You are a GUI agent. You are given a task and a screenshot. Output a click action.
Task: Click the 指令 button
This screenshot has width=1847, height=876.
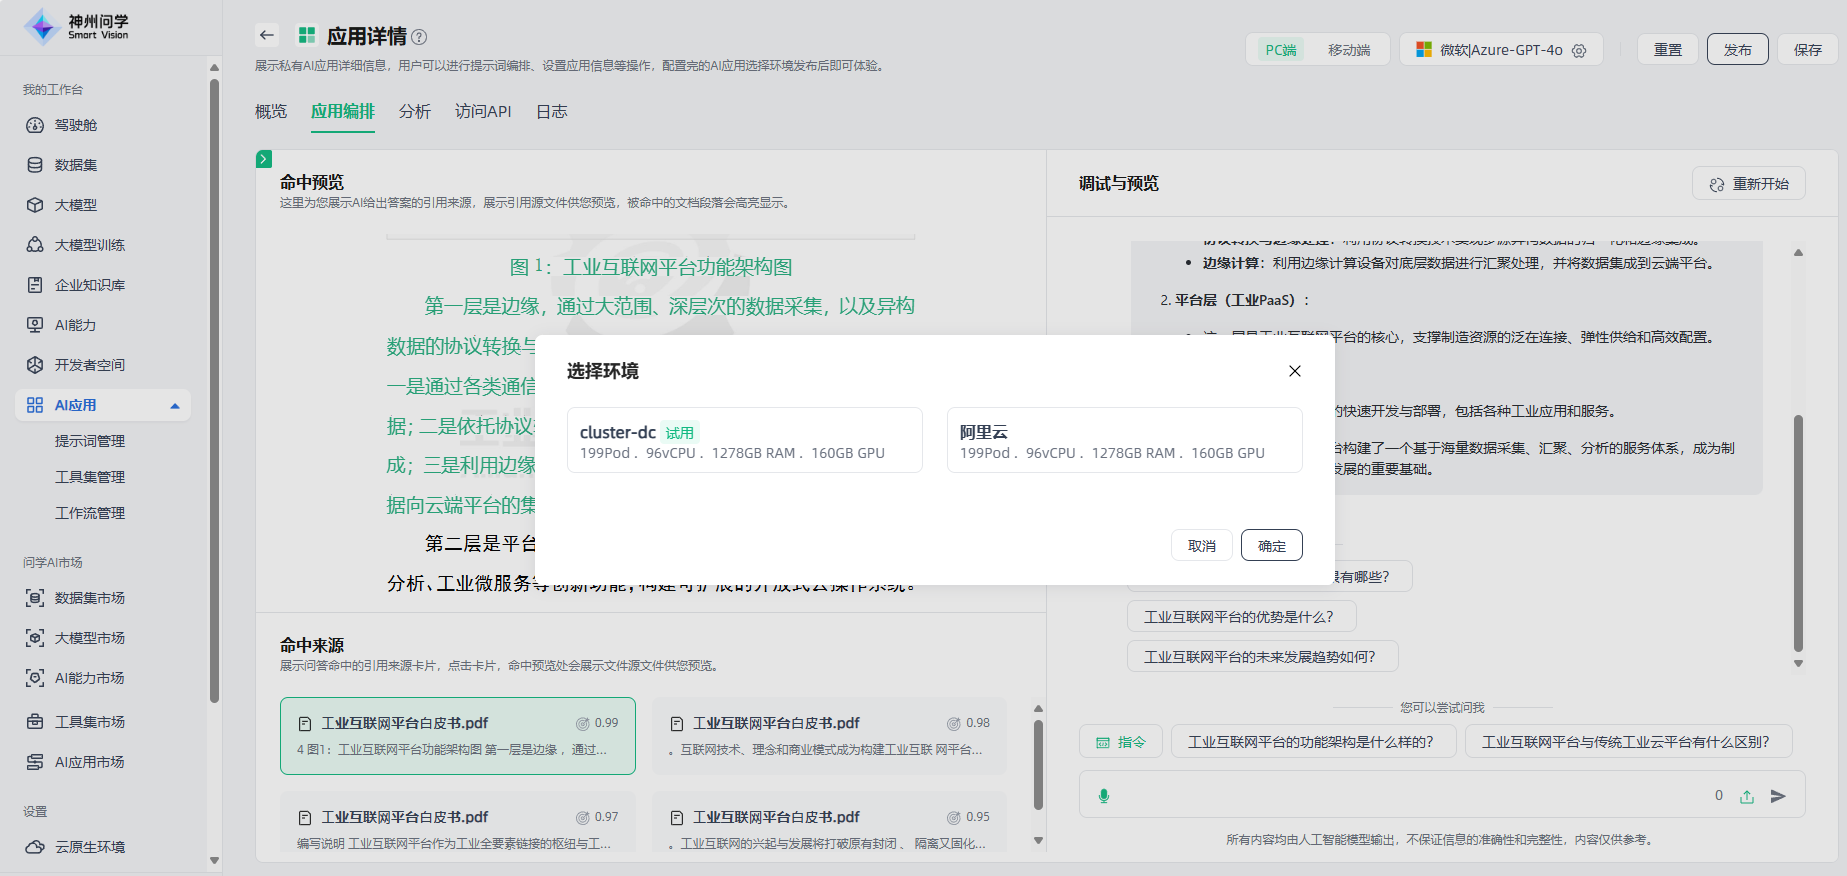(1121, 742)
